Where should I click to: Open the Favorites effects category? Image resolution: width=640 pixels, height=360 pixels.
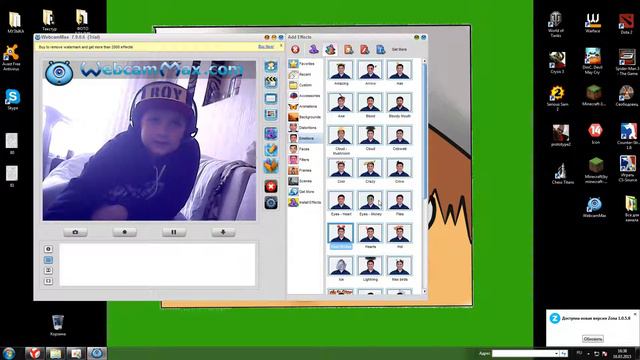pos(305,64)
